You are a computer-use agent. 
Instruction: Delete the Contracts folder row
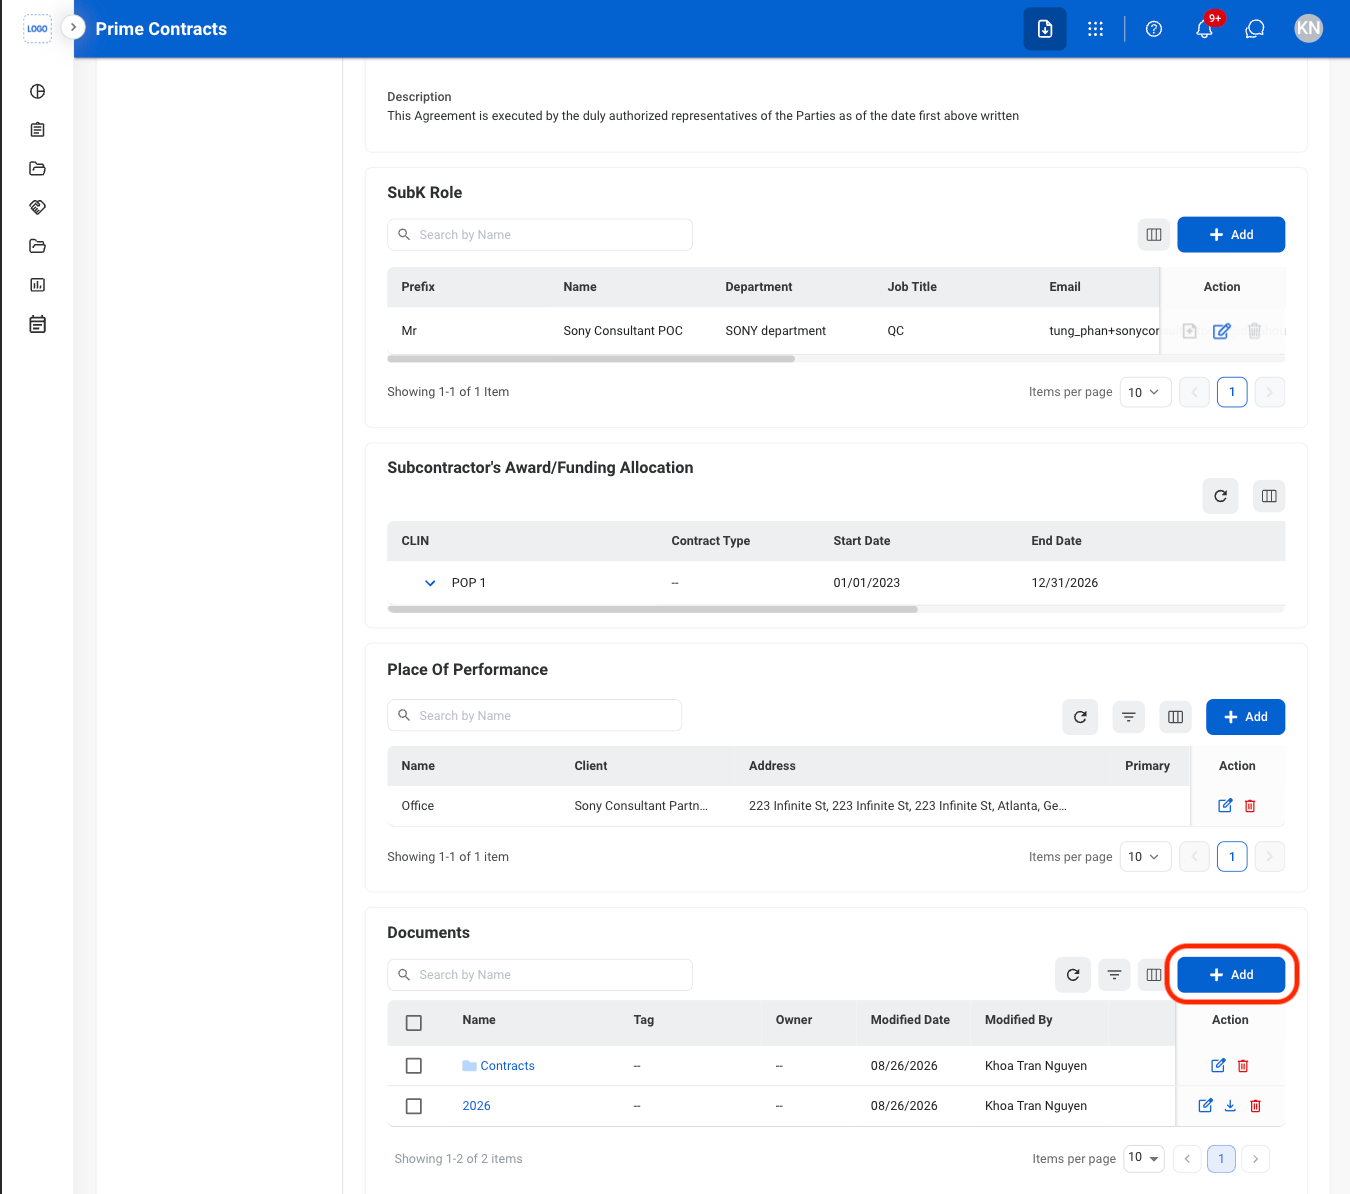pos(1243,1066)
